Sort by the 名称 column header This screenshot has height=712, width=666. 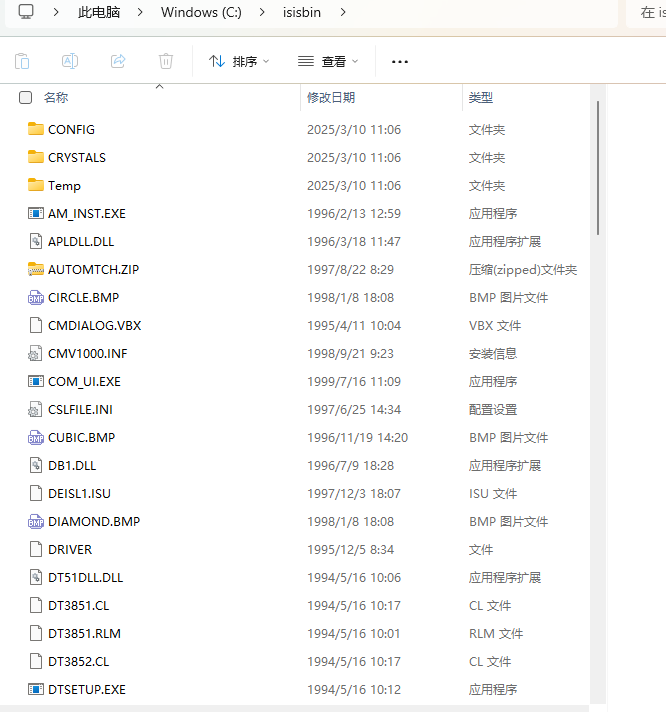point(56,97)
